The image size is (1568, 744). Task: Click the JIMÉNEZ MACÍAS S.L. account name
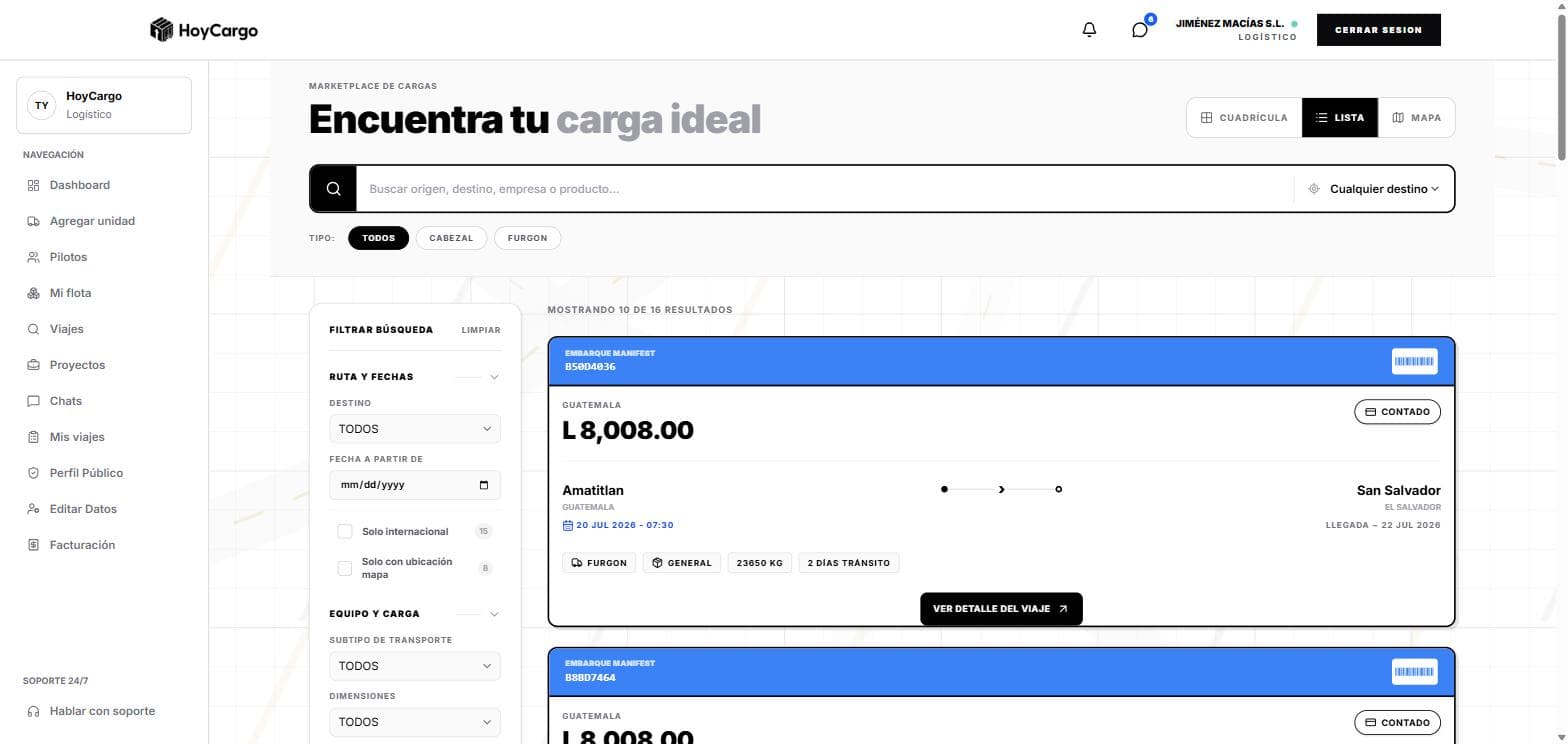point(1230,23)
